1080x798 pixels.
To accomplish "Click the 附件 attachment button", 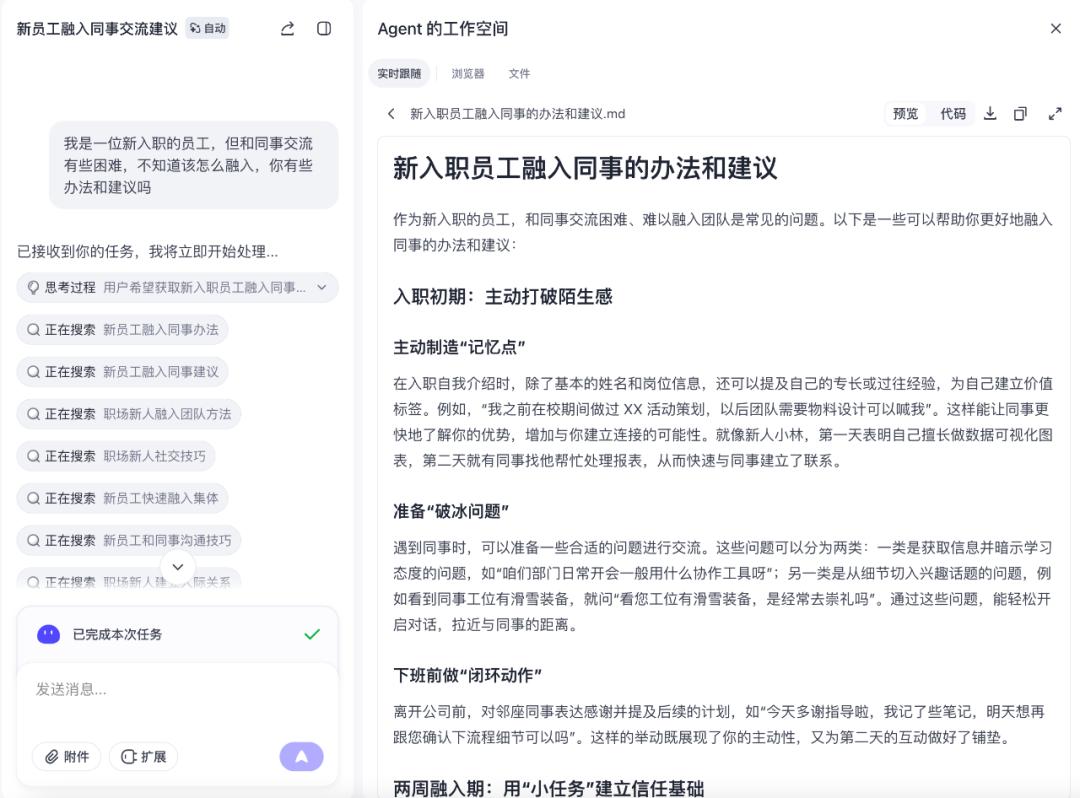I will click(x=67, y=757).
